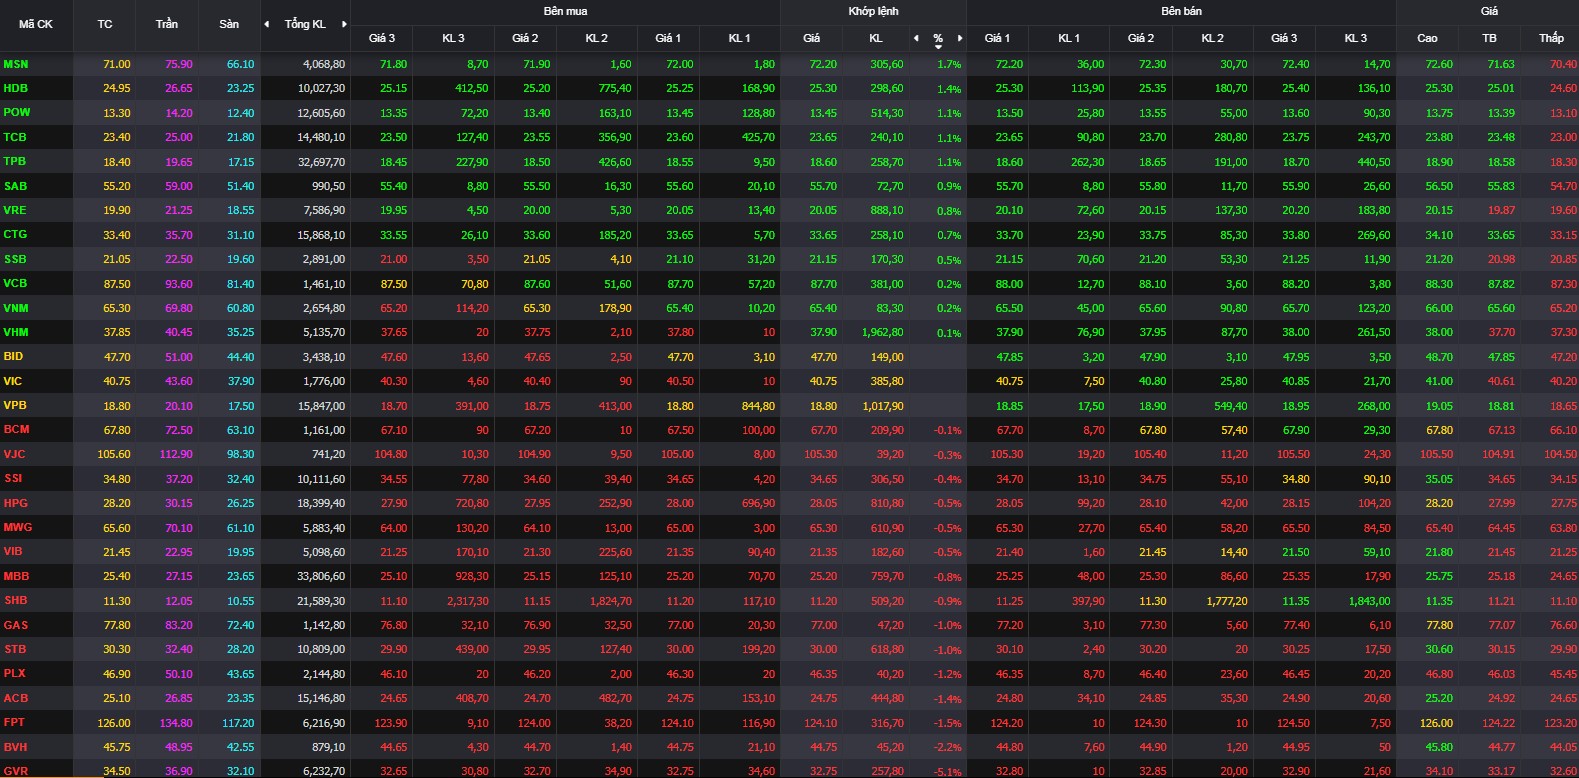Image resolution: width=1579 pixels, height=778 pixels.
Task: Open the POW stock symbol
Action: 17,112
